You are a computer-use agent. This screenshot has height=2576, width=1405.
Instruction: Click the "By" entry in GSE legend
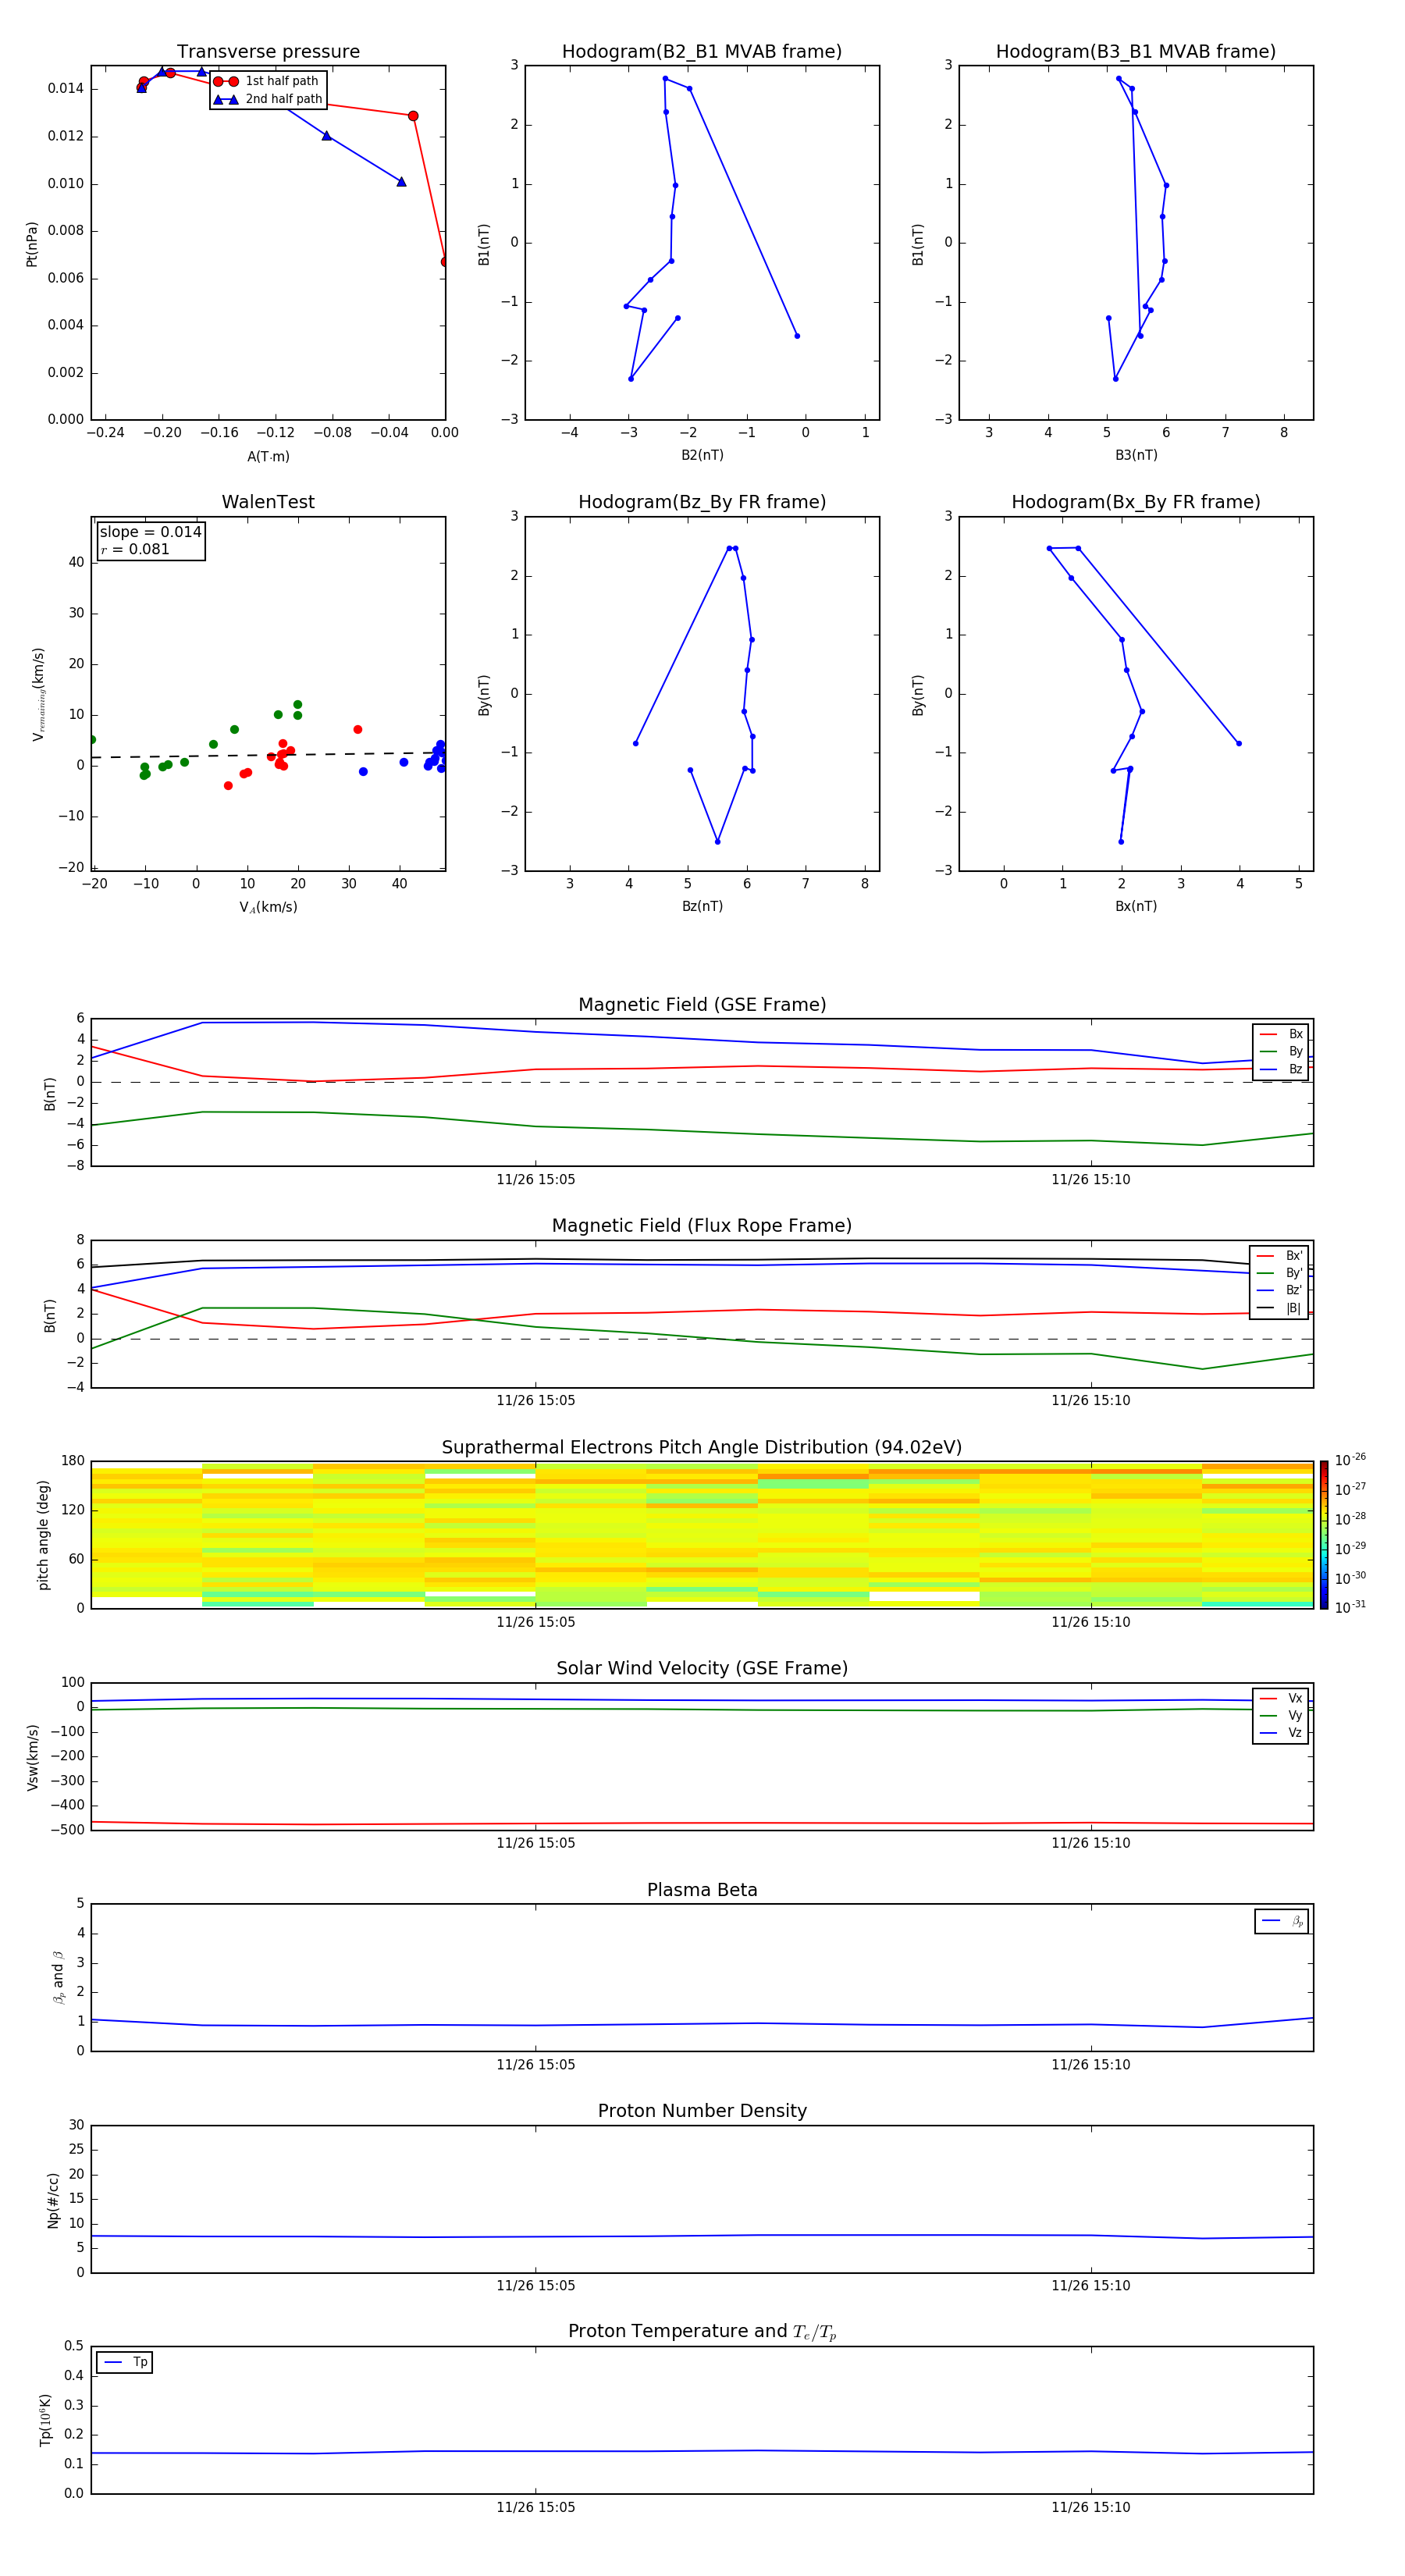pos(1281,1051)
